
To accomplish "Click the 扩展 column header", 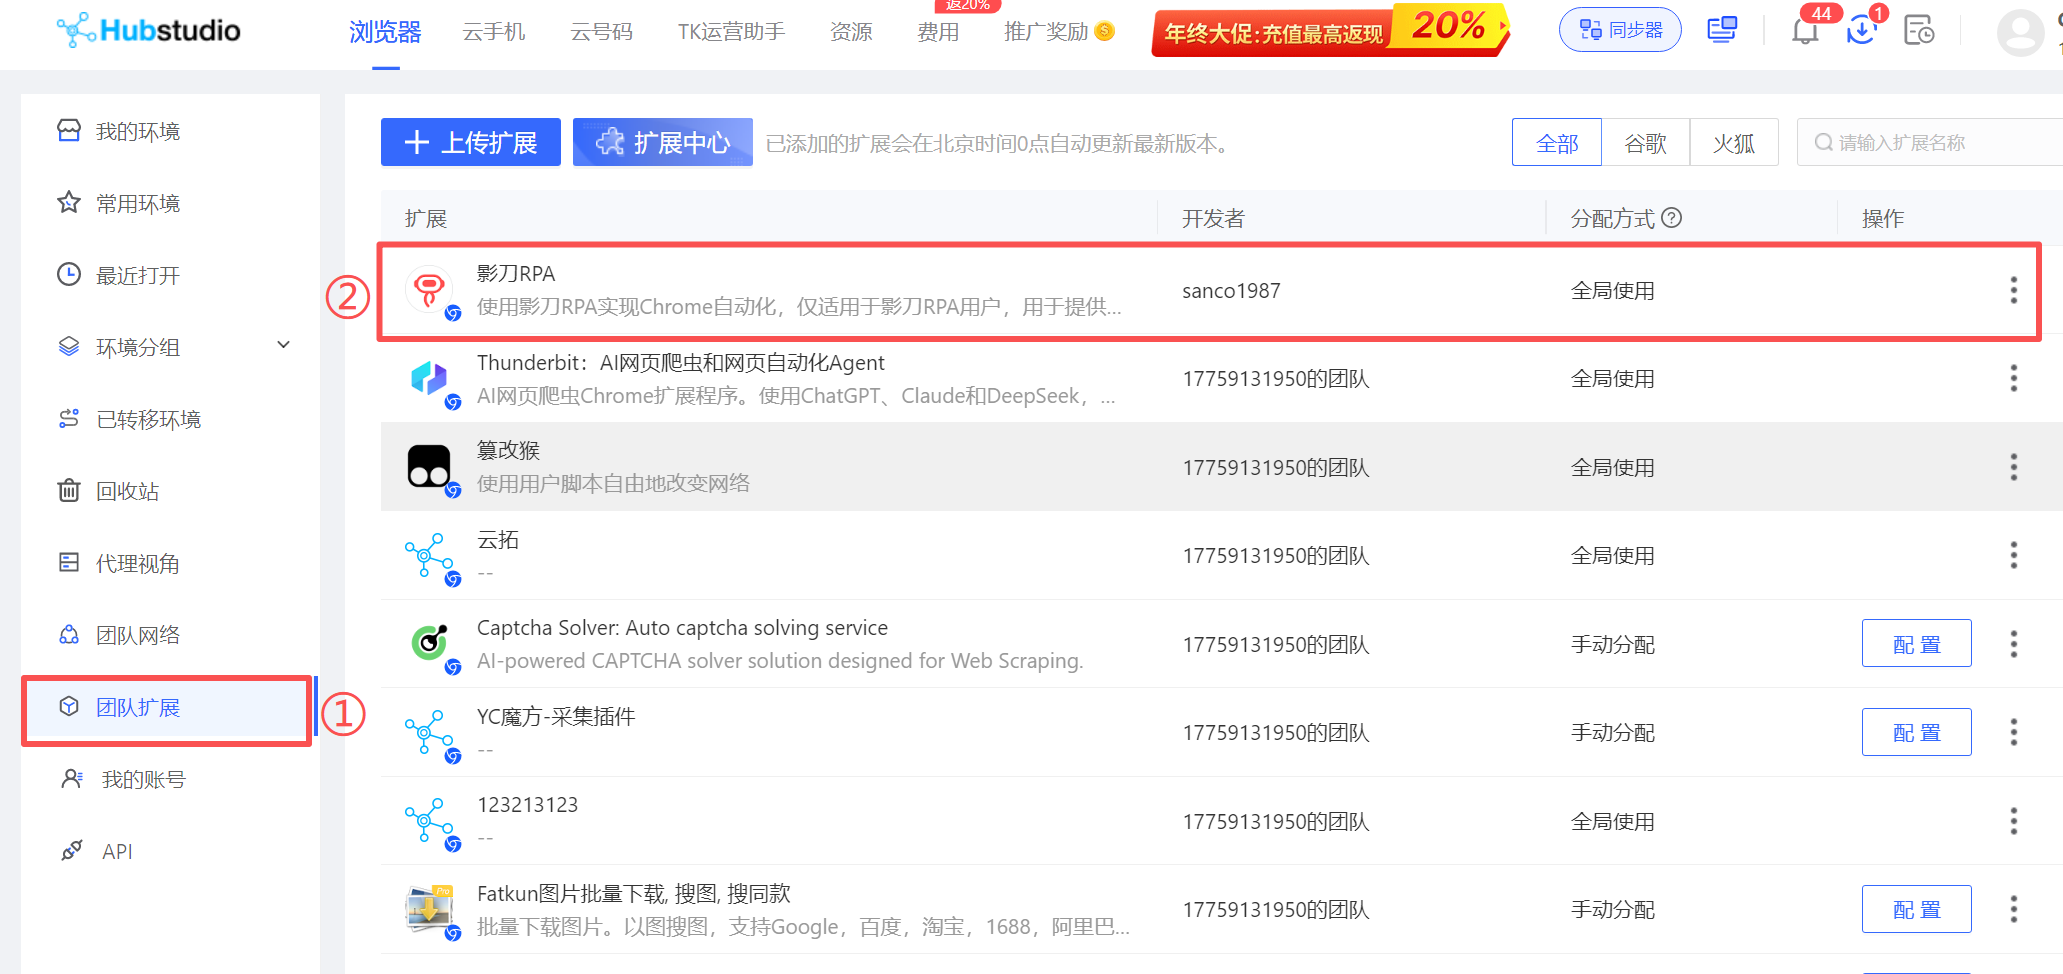I will point(426,218).
